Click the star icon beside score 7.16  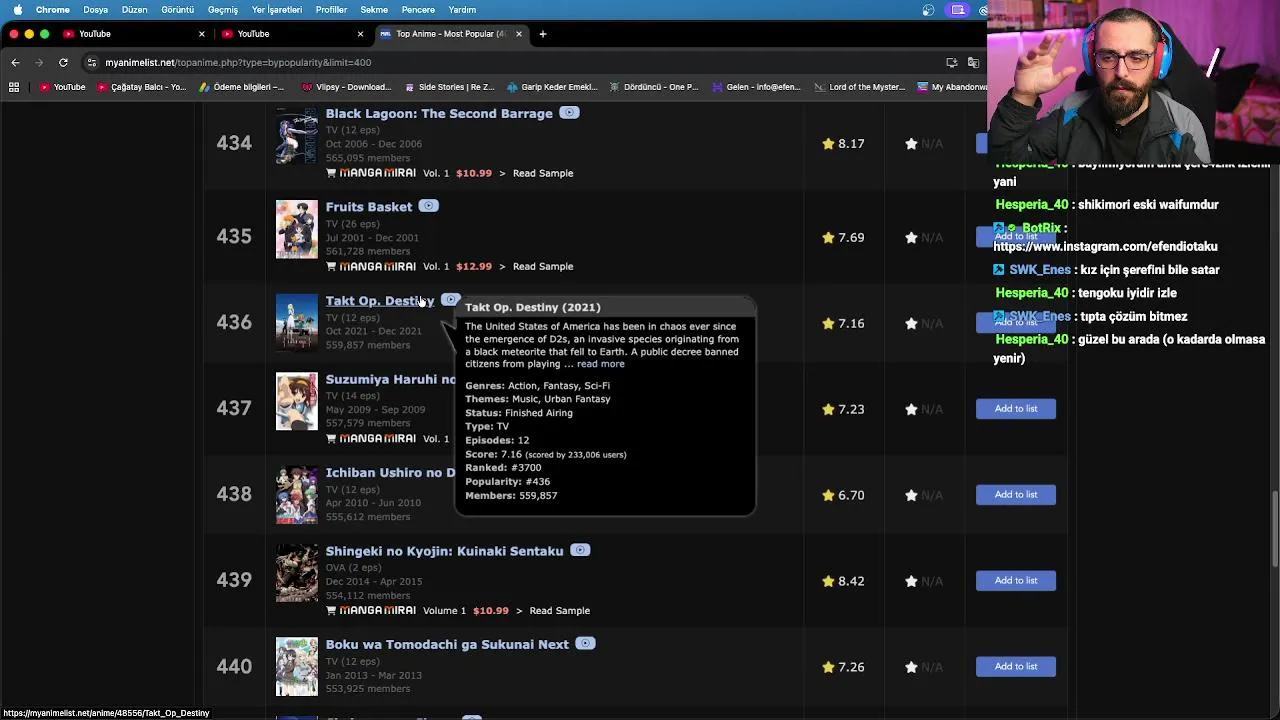828,324
